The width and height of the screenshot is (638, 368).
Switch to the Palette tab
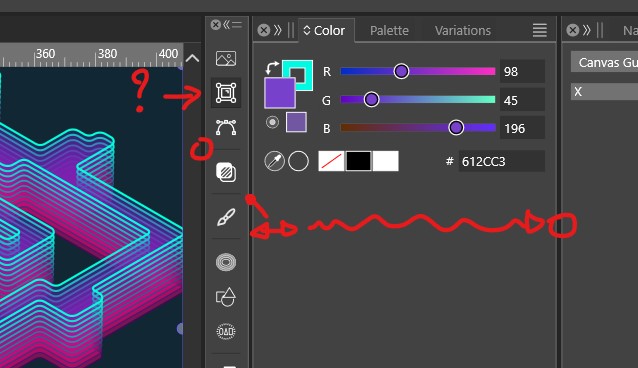(389, 31)
